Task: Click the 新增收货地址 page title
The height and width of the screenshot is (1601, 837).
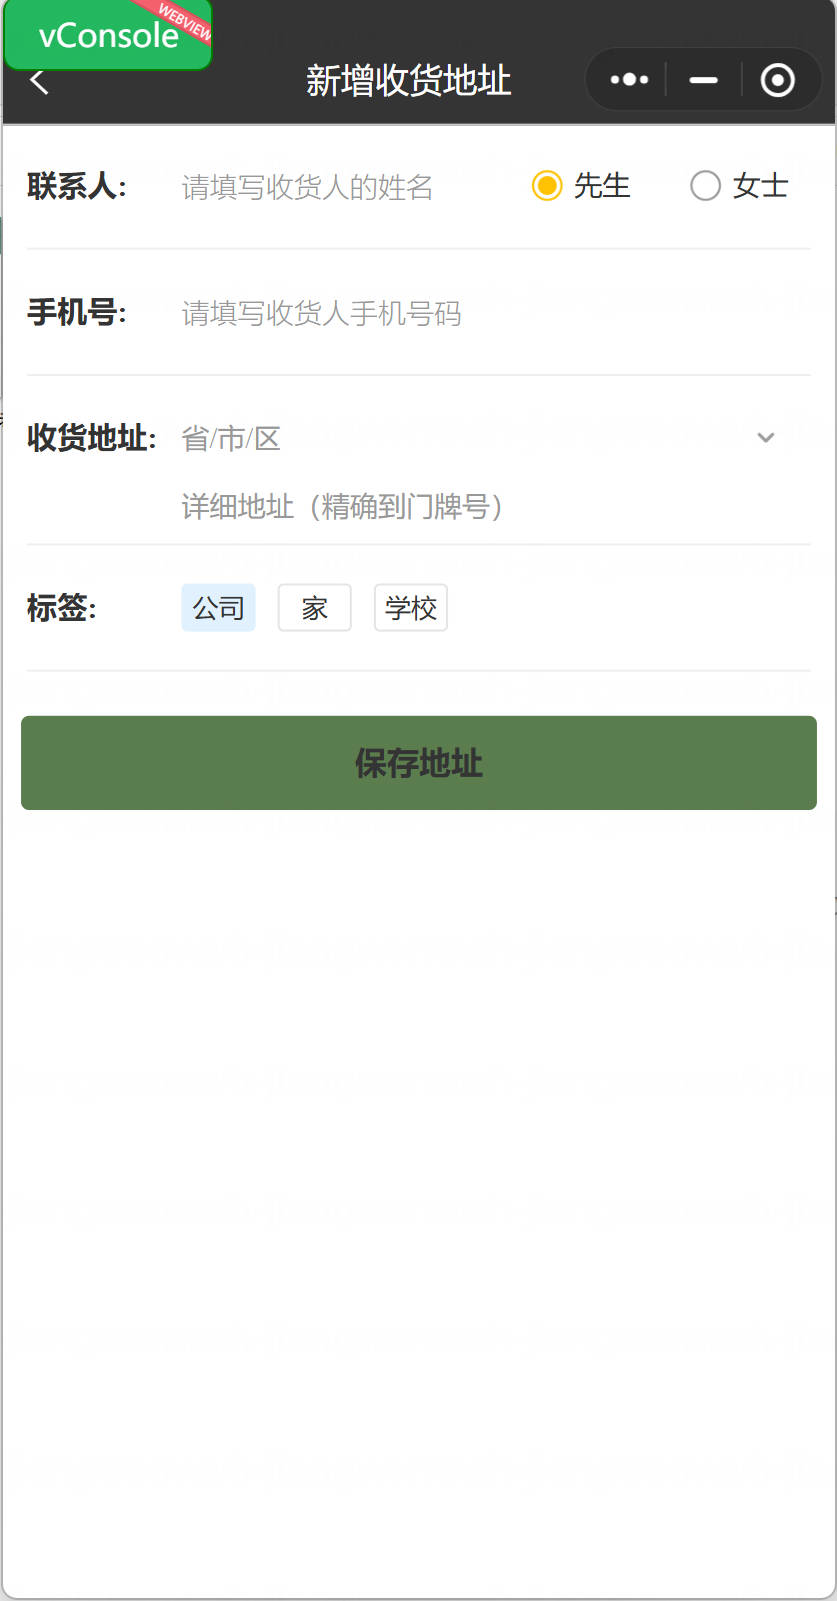Action: click(408, 80)
